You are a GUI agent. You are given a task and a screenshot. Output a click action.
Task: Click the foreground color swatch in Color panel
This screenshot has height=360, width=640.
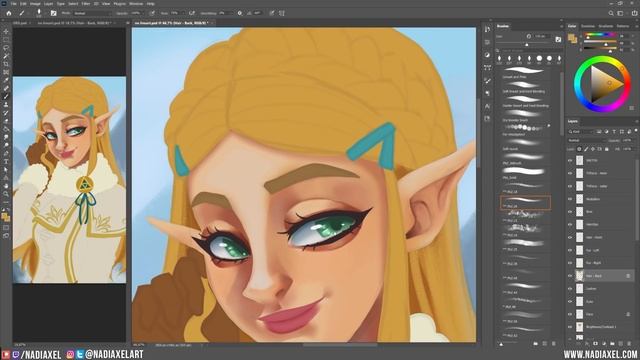(571, 38)
